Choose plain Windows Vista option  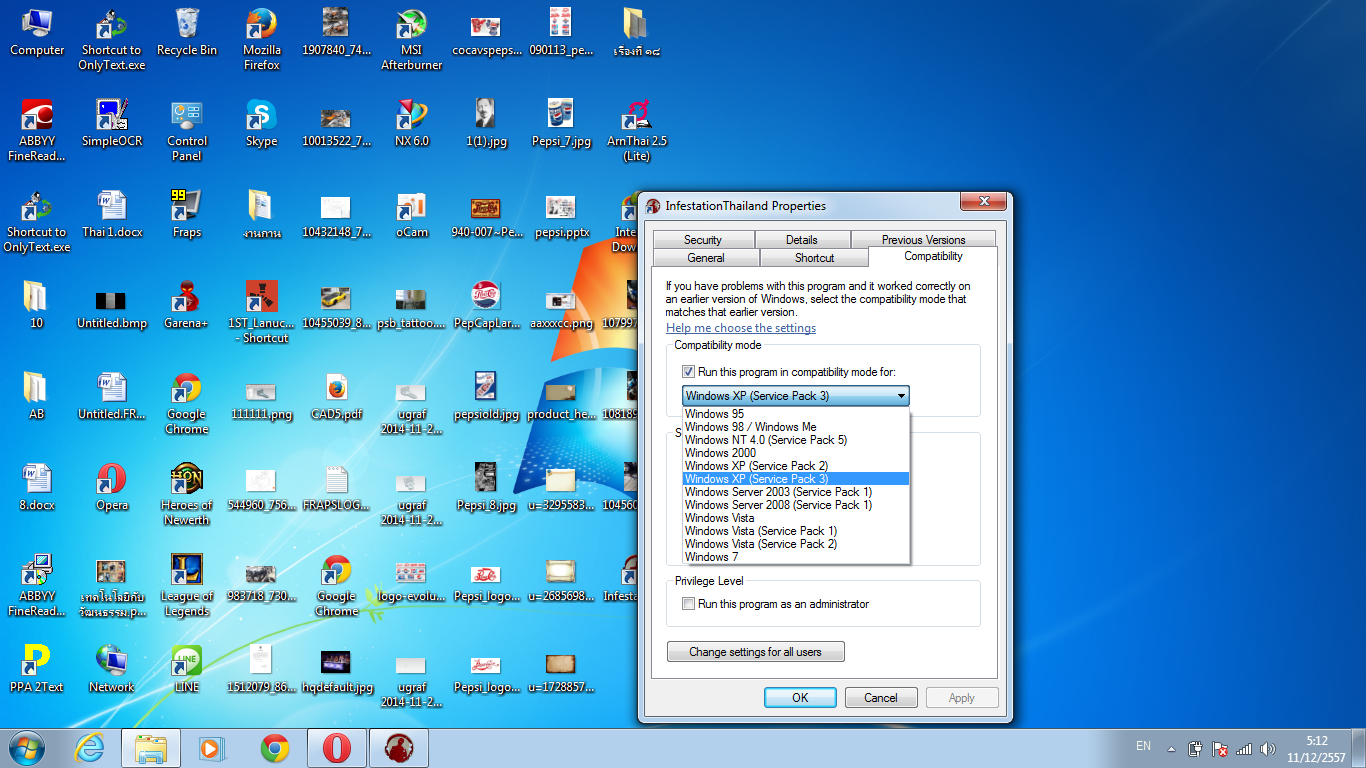pyautogui.click(x=796, y=518)
